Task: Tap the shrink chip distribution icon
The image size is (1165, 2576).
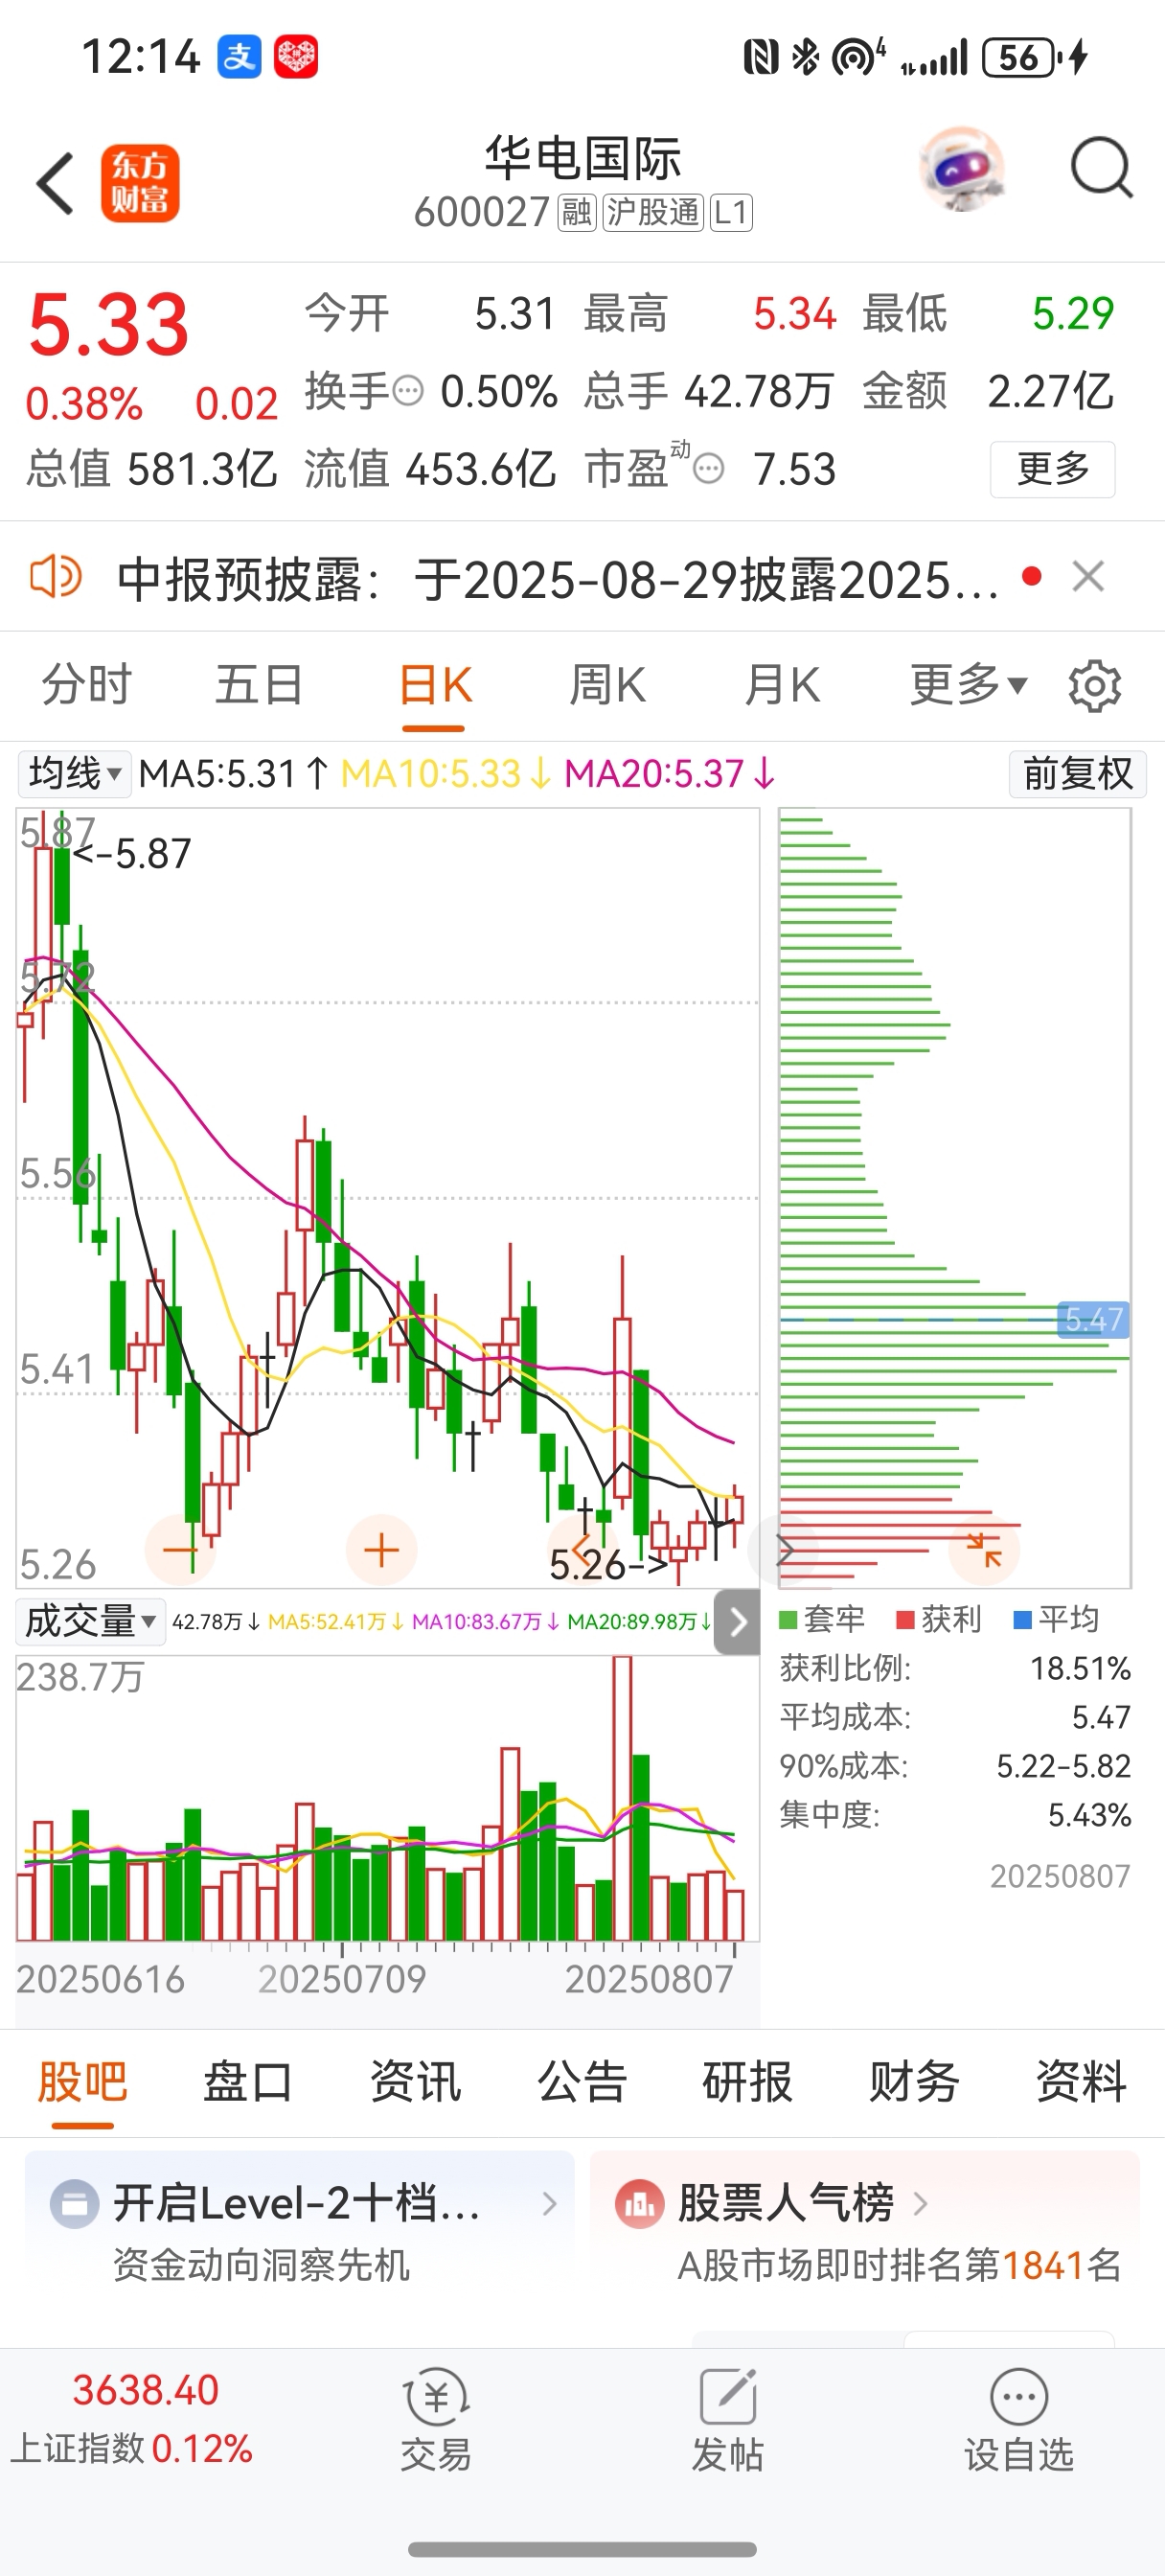Action: [x=984, y=1550]
